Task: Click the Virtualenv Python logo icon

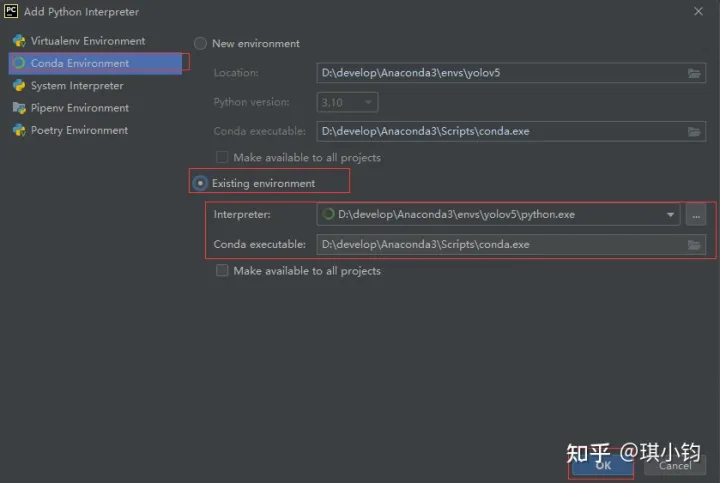Action: pyautogui.click(x=19, y=41)
